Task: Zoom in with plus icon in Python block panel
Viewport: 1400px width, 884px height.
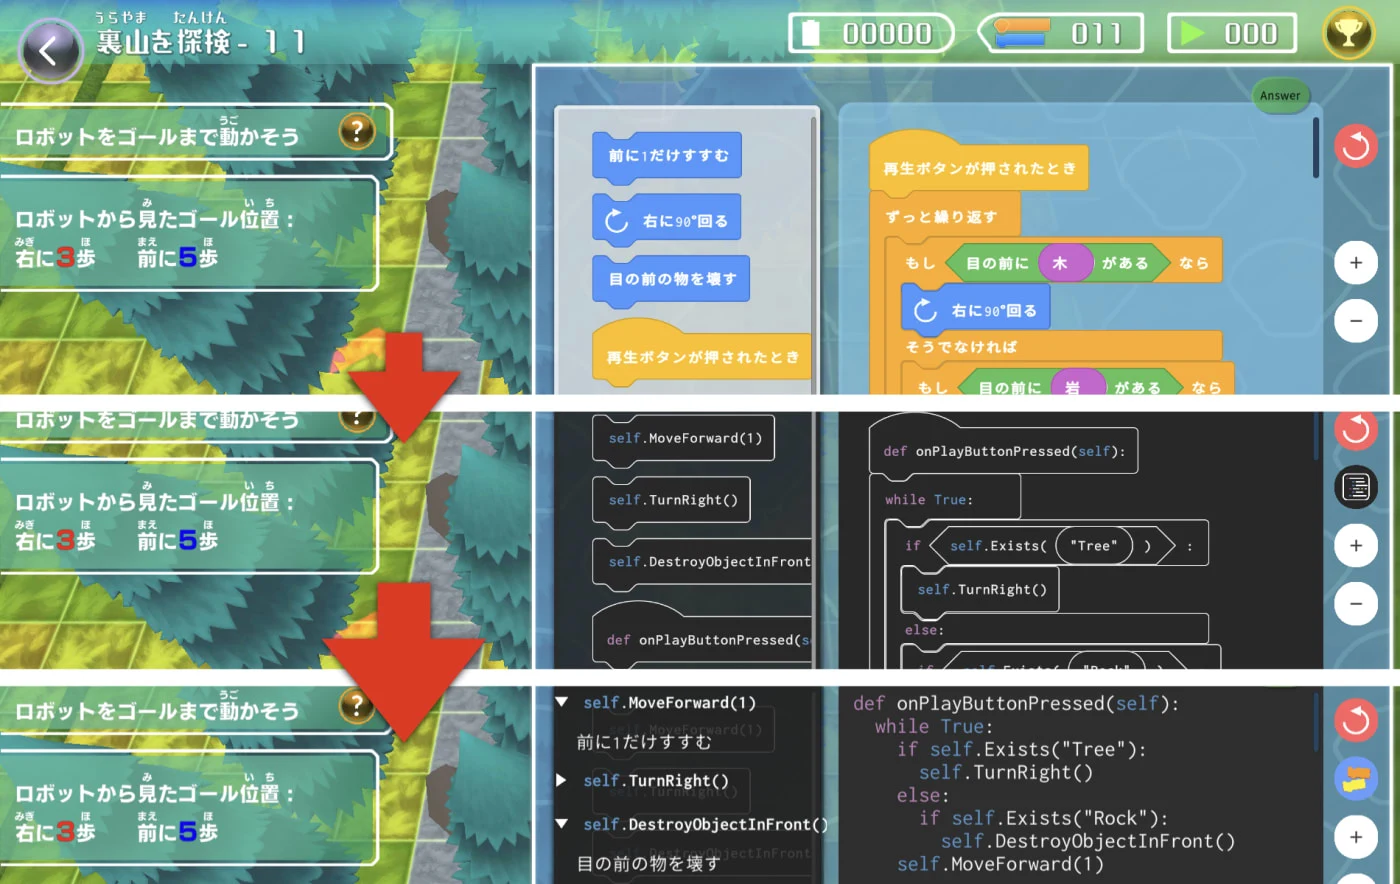Action: coord(1356,546)
